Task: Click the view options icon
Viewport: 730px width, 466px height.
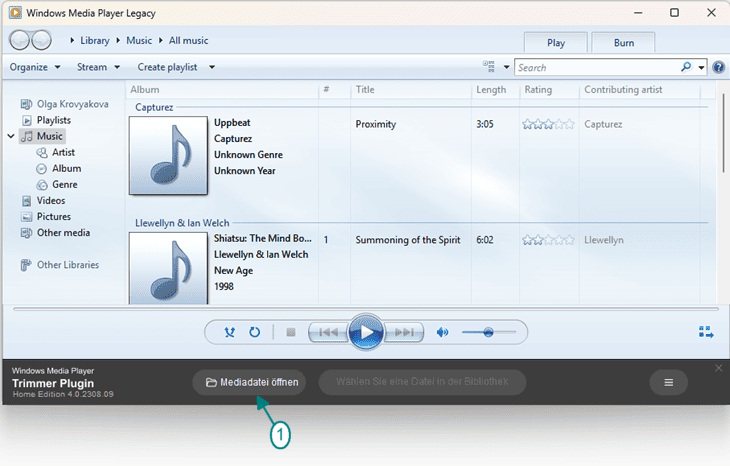Action: tap(489, 67)
